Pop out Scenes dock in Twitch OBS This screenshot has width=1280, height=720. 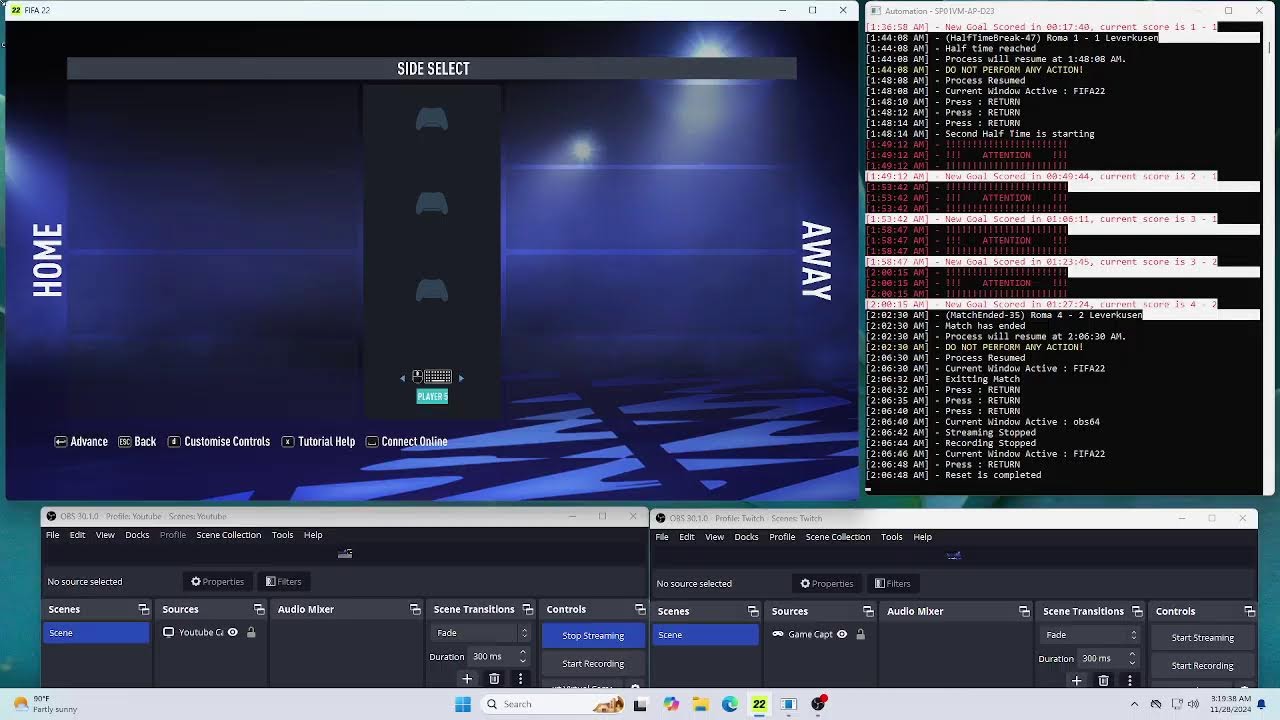tap(753, 611)
